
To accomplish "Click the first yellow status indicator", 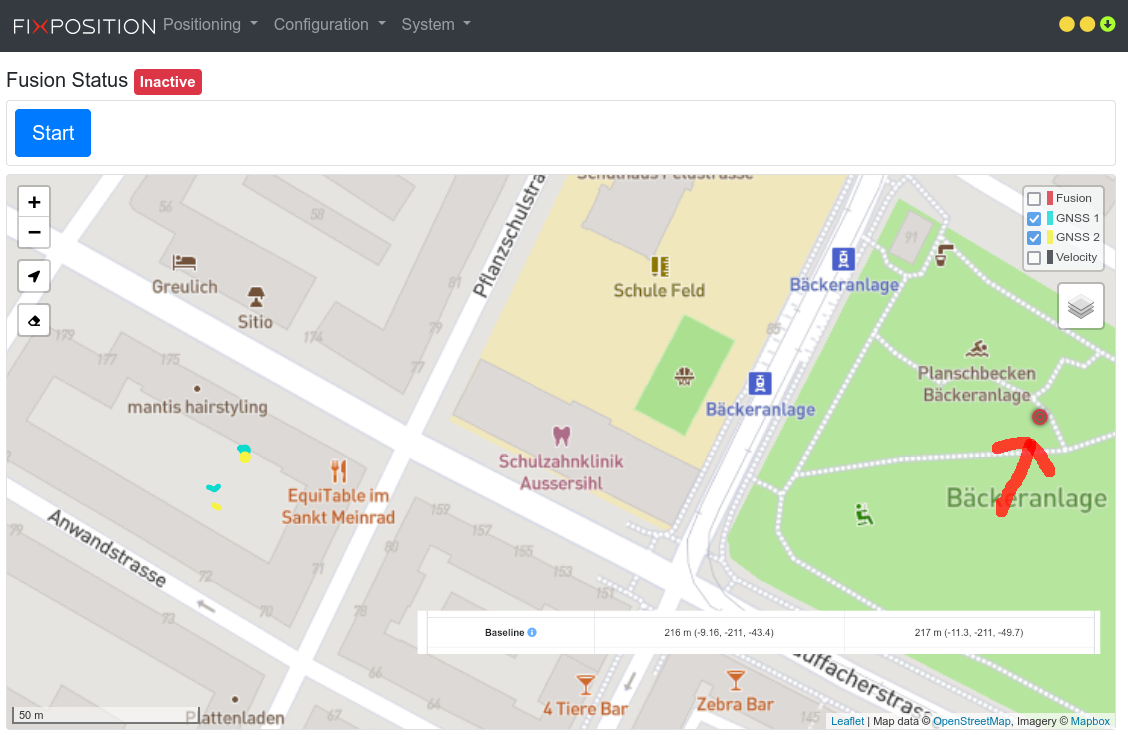I will [1067, 24].
